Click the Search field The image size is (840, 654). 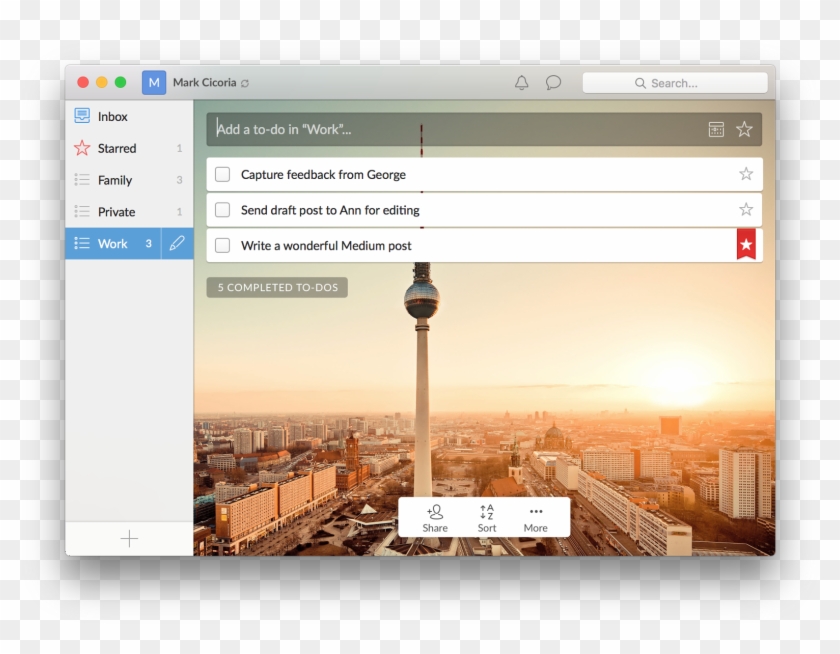677,83
